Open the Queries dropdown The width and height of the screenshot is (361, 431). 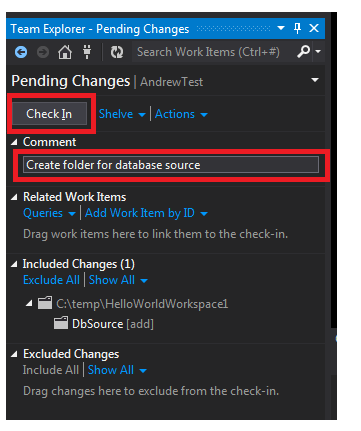[x=49, y=213]
